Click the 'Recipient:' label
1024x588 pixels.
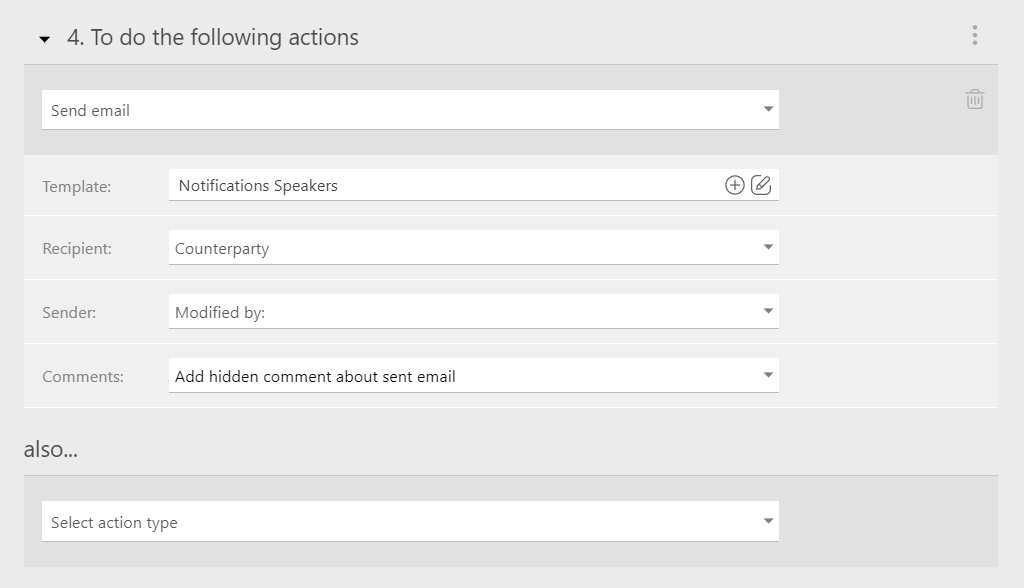pos(77,248)
